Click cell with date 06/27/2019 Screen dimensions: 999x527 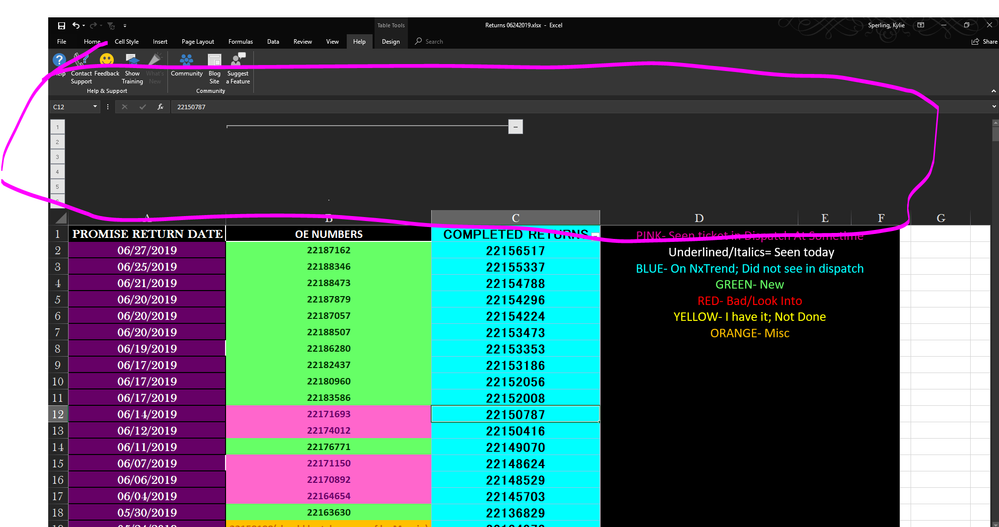[147, 250]
